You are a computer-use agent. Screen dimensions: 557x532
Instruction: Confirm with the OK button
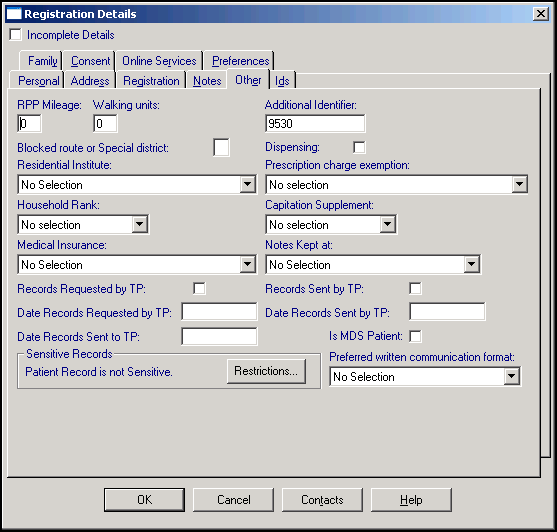click(144, 500)
